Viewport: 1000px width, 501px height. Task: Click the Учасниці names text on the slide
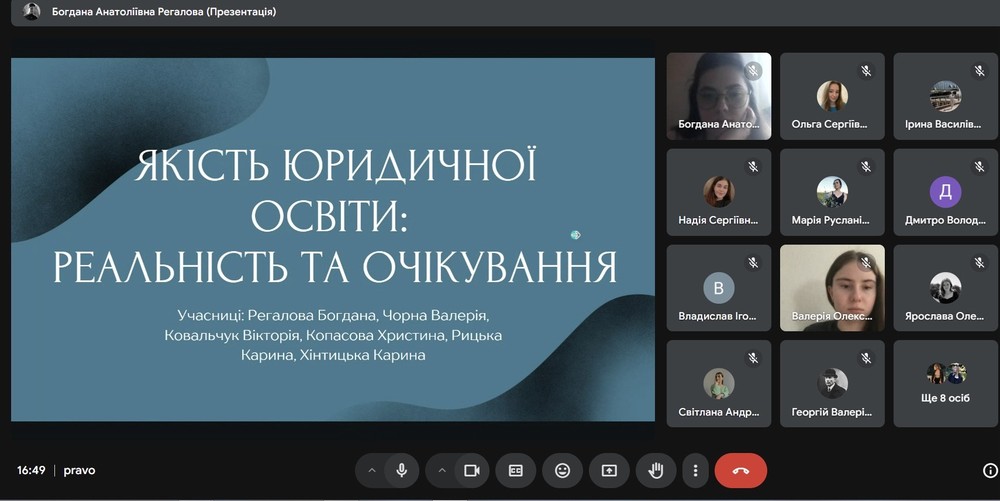[333, 335]
